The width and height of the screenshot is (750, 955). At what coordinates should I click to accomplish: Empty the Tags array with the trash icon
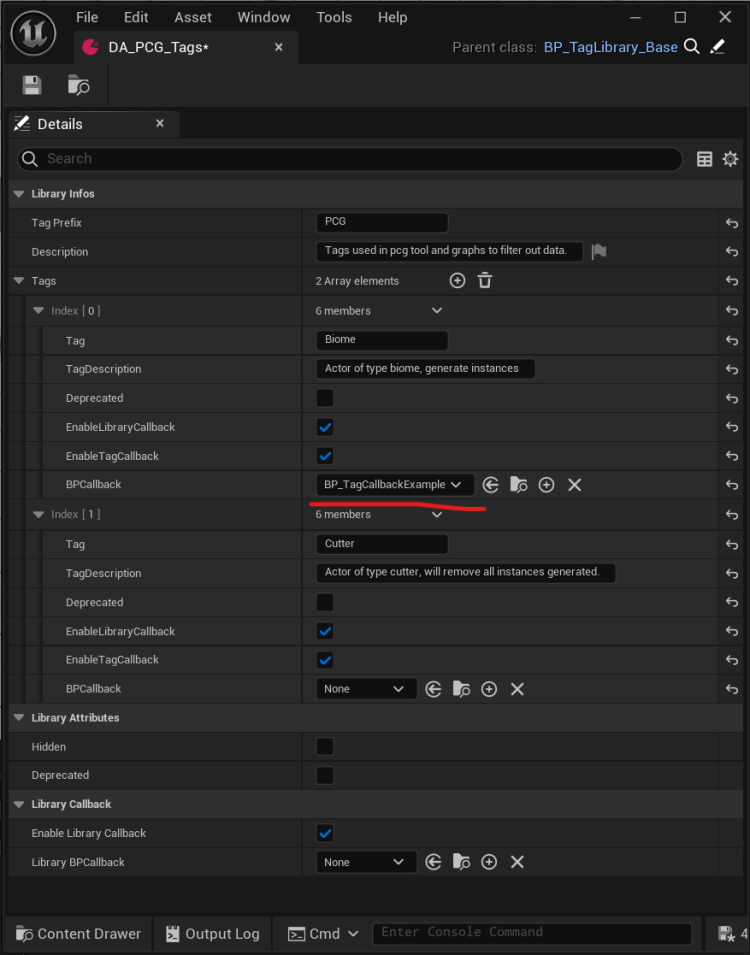[x=485, y=281]
